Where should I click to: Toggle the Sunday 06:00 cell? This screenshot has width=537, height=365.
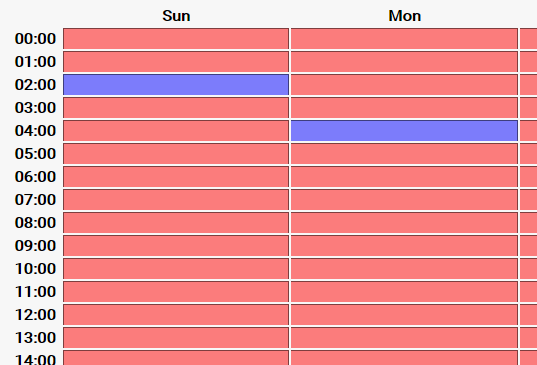pos(176,177)
